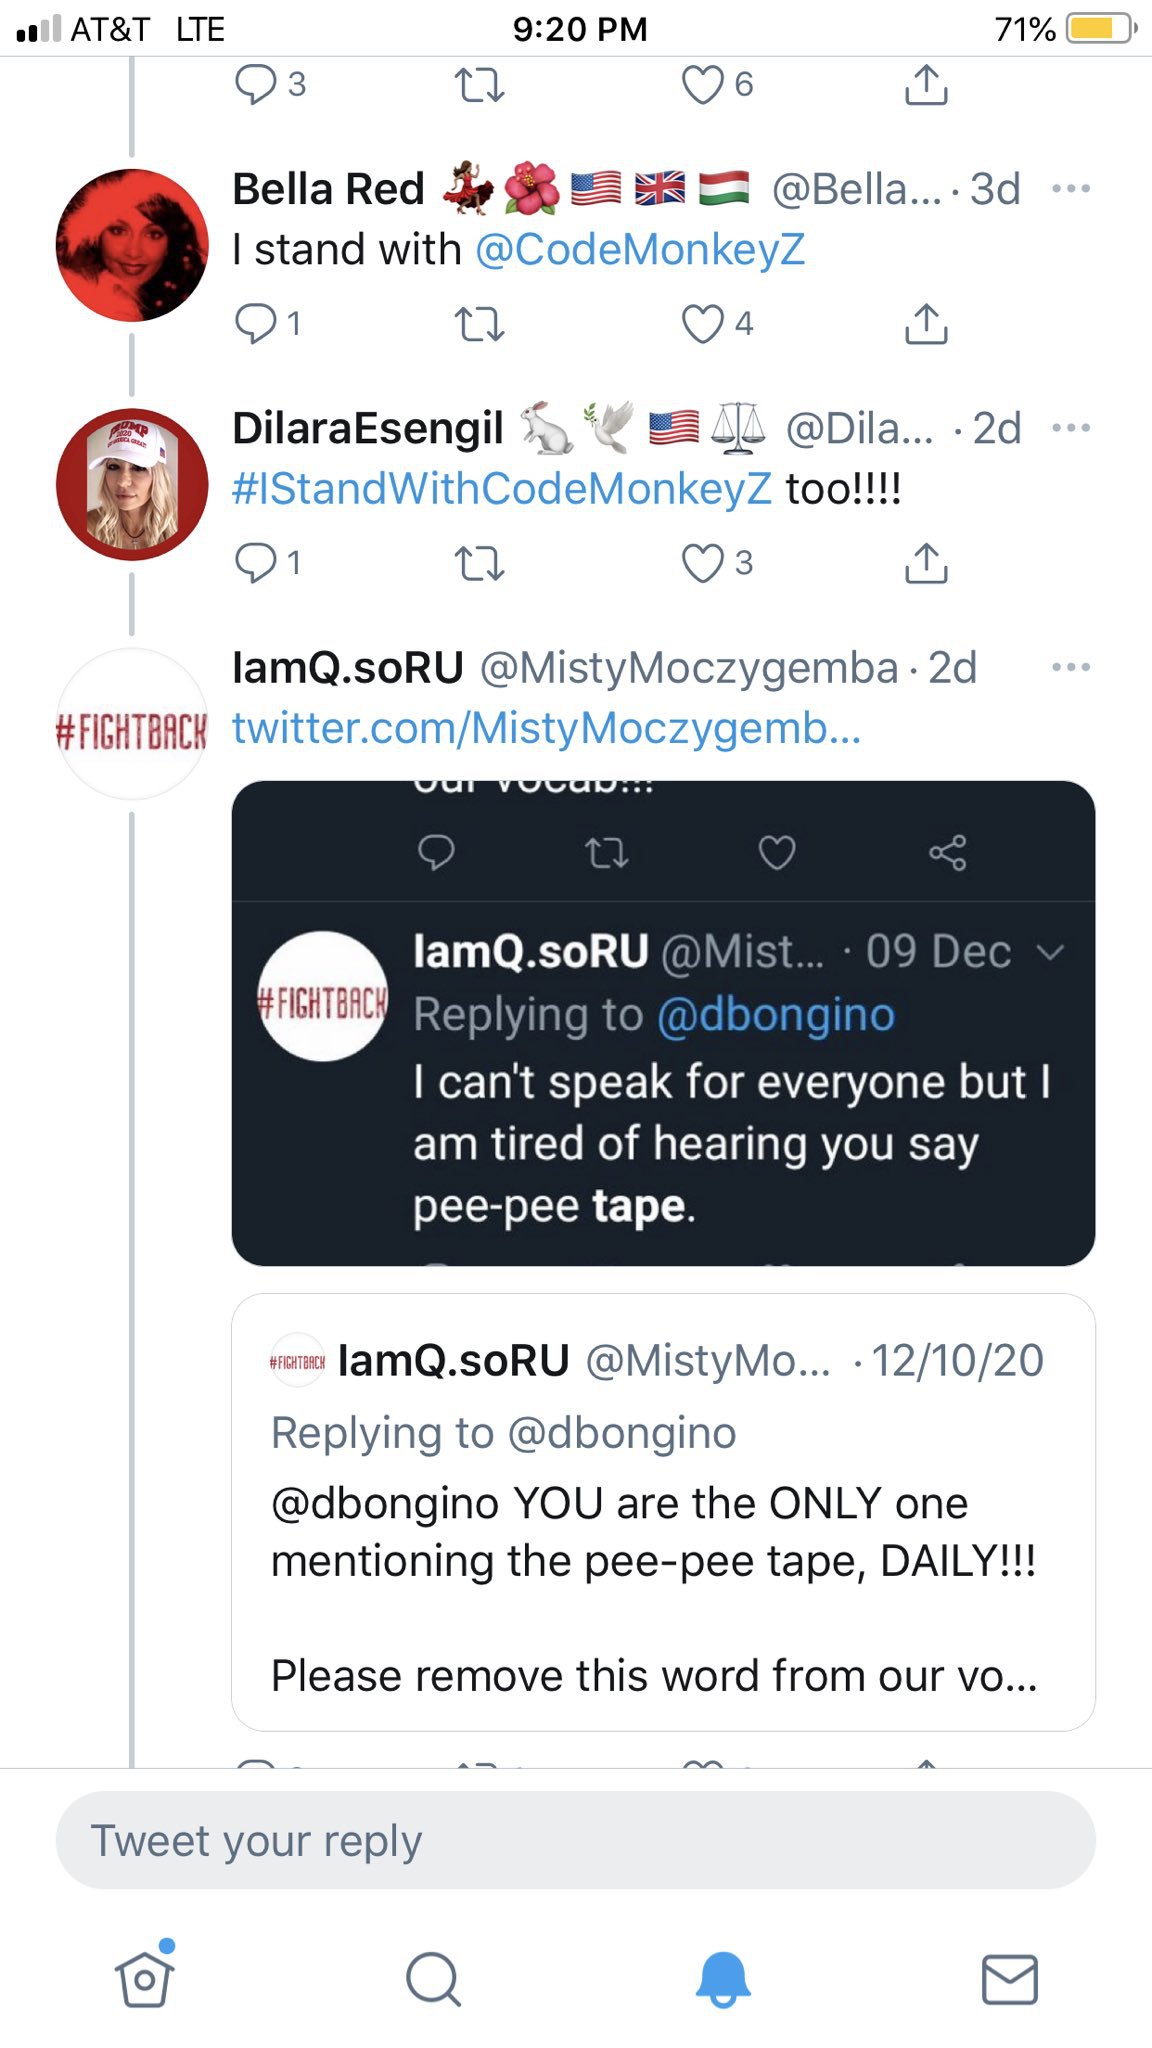The width and height of the screenshot is (1152, 2048).
Task: Share Bella Red's tweet
Action: tap(926, 324)
